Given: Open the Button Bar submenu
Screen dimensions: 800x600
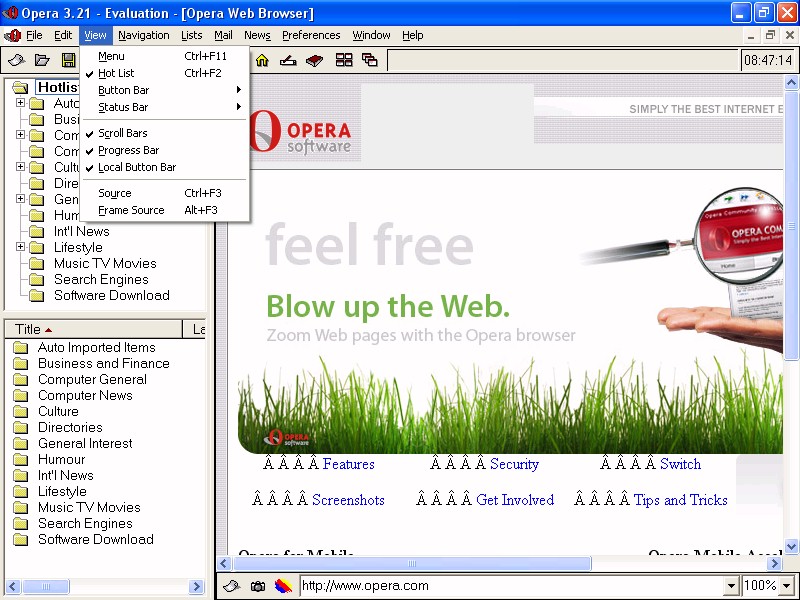Looking at the screenshot, I should point(164,90).
